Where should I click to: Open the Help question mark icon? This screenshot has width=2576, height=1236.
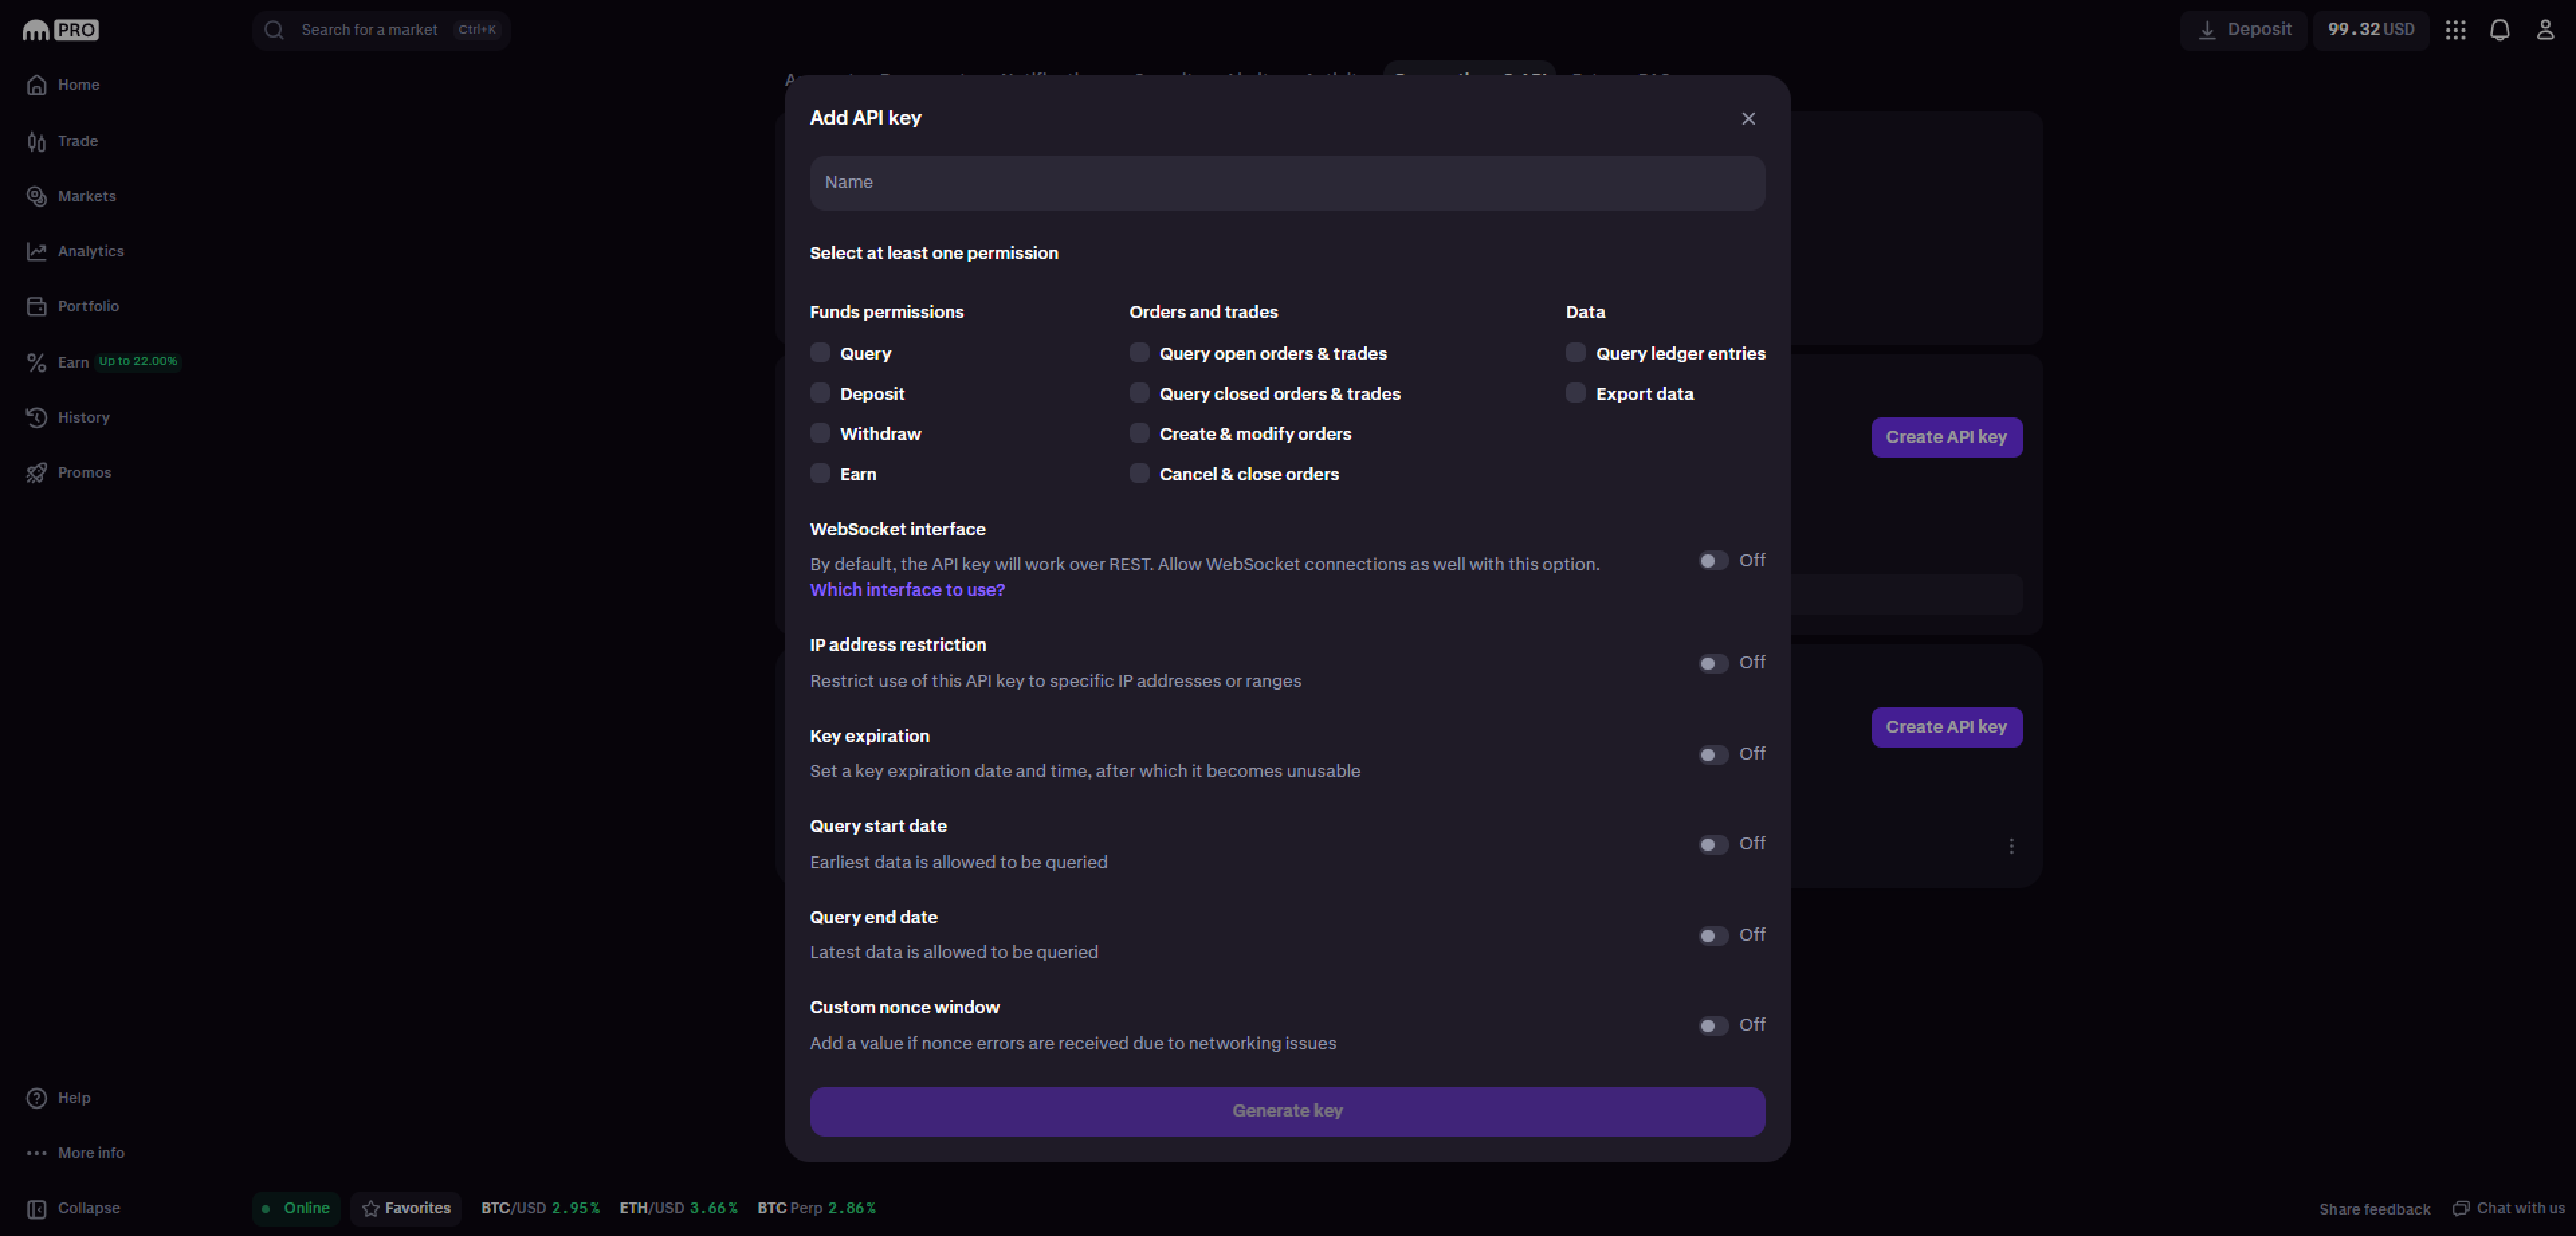coord(37,1098)
